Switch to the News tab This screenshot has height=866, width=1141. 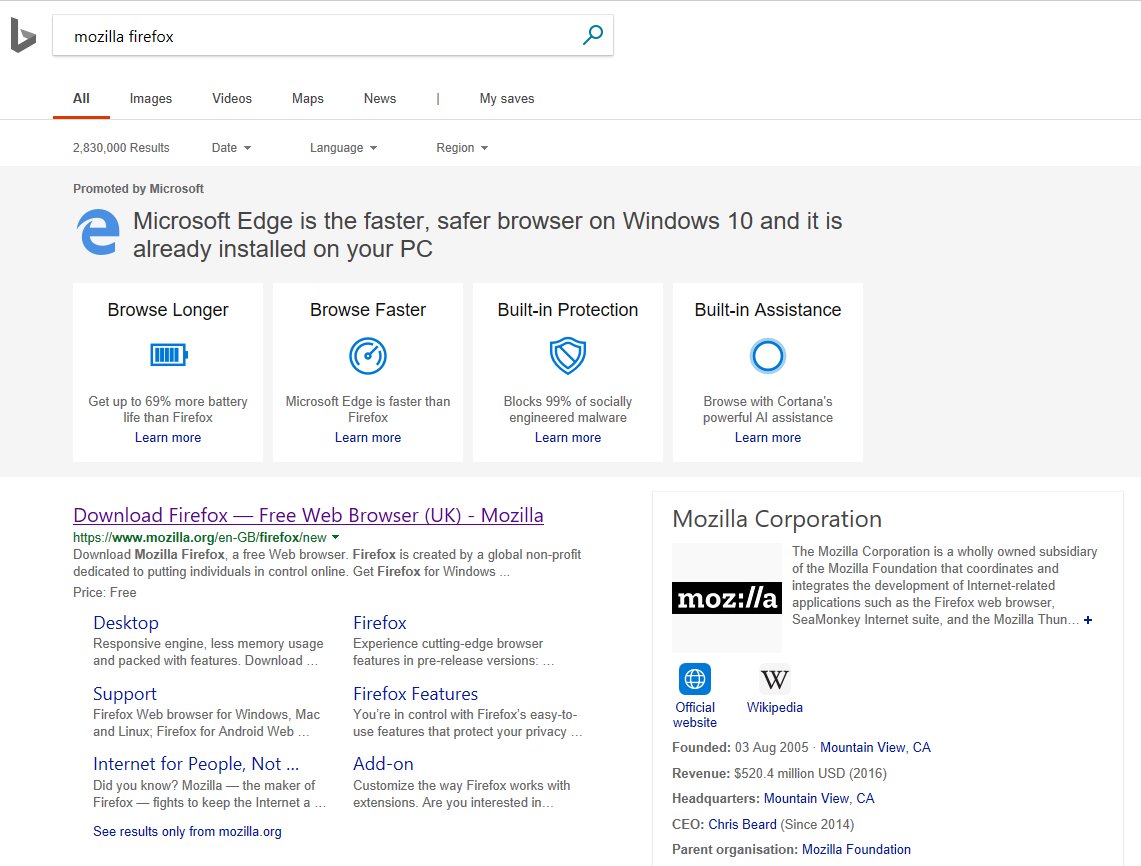[x=380, y=99]
